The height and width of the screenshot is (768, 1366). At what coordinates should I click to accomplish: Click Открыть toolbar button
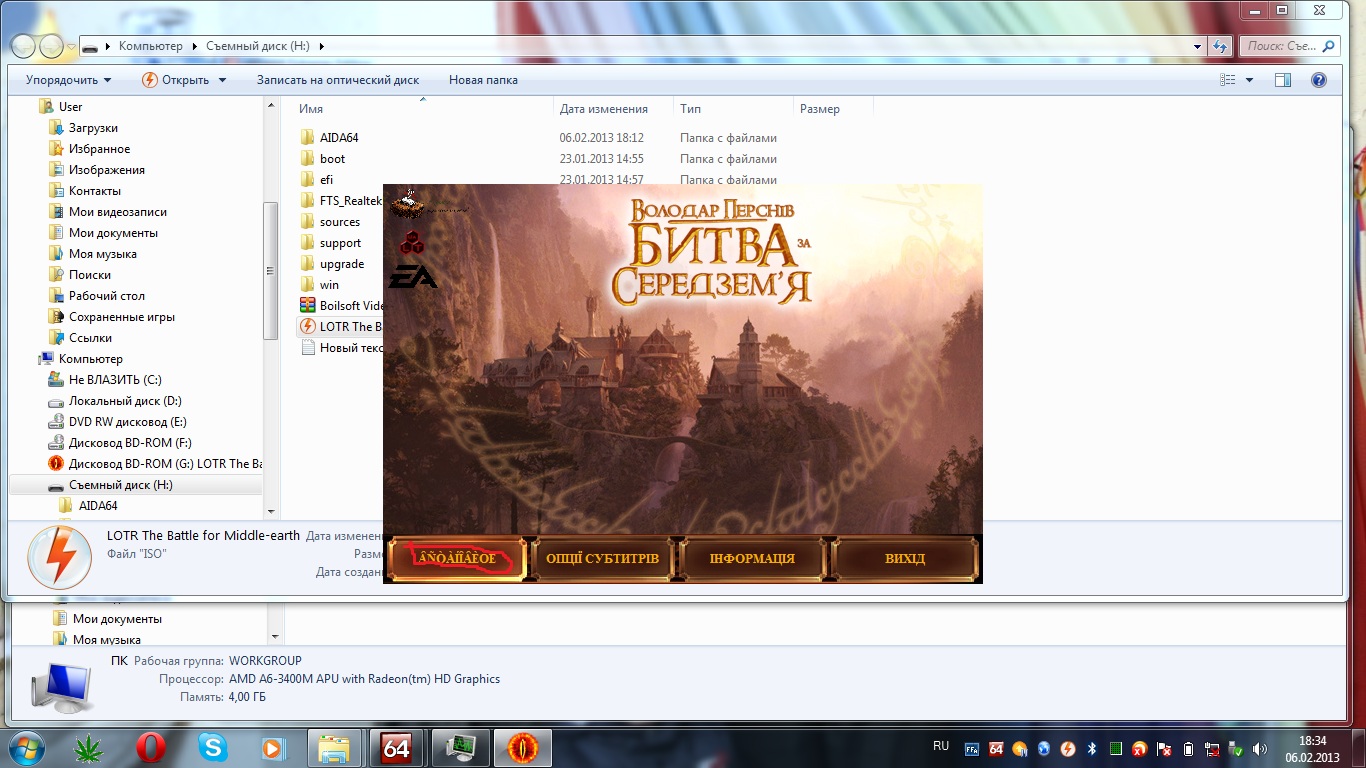(x=176, y=80)
